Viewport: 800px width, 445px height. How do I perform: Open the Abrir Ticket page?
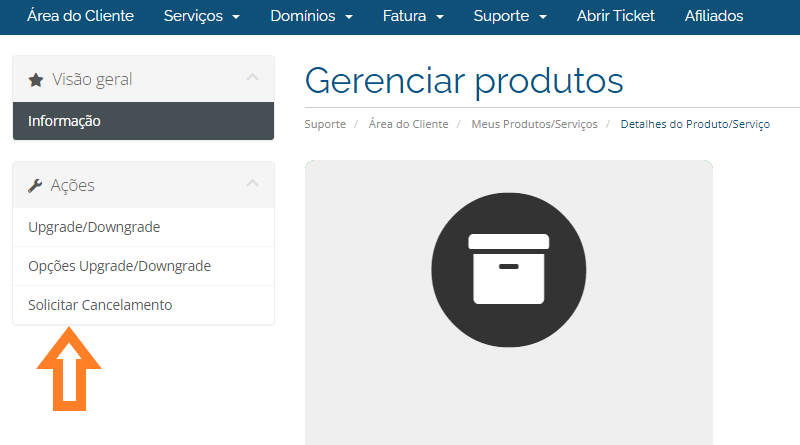click(615, 16)
